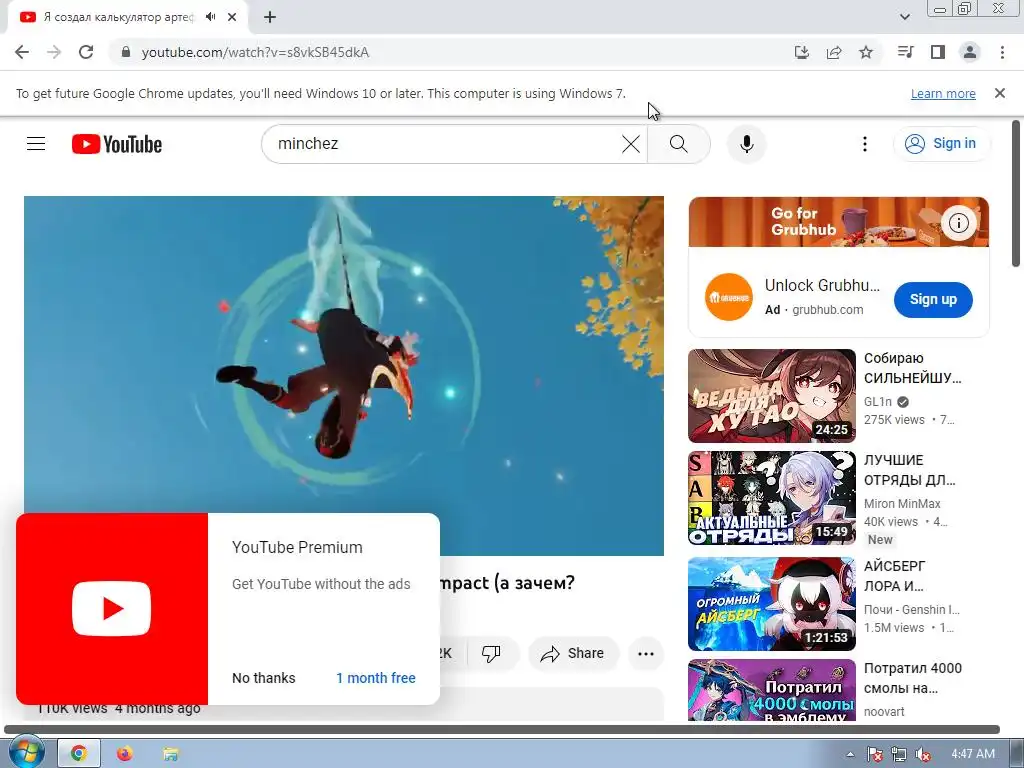
Task: Click the install app icon in address bar
Action: coord(802,52)
